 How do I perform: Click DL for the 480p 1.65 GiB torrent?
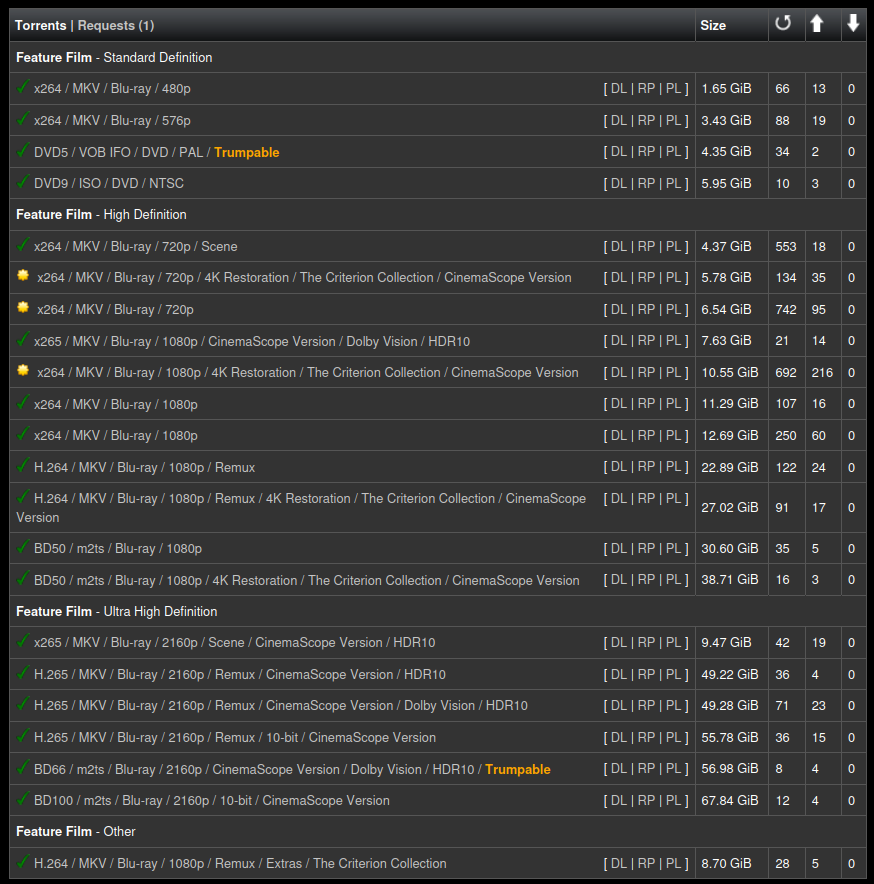(619, 89)
